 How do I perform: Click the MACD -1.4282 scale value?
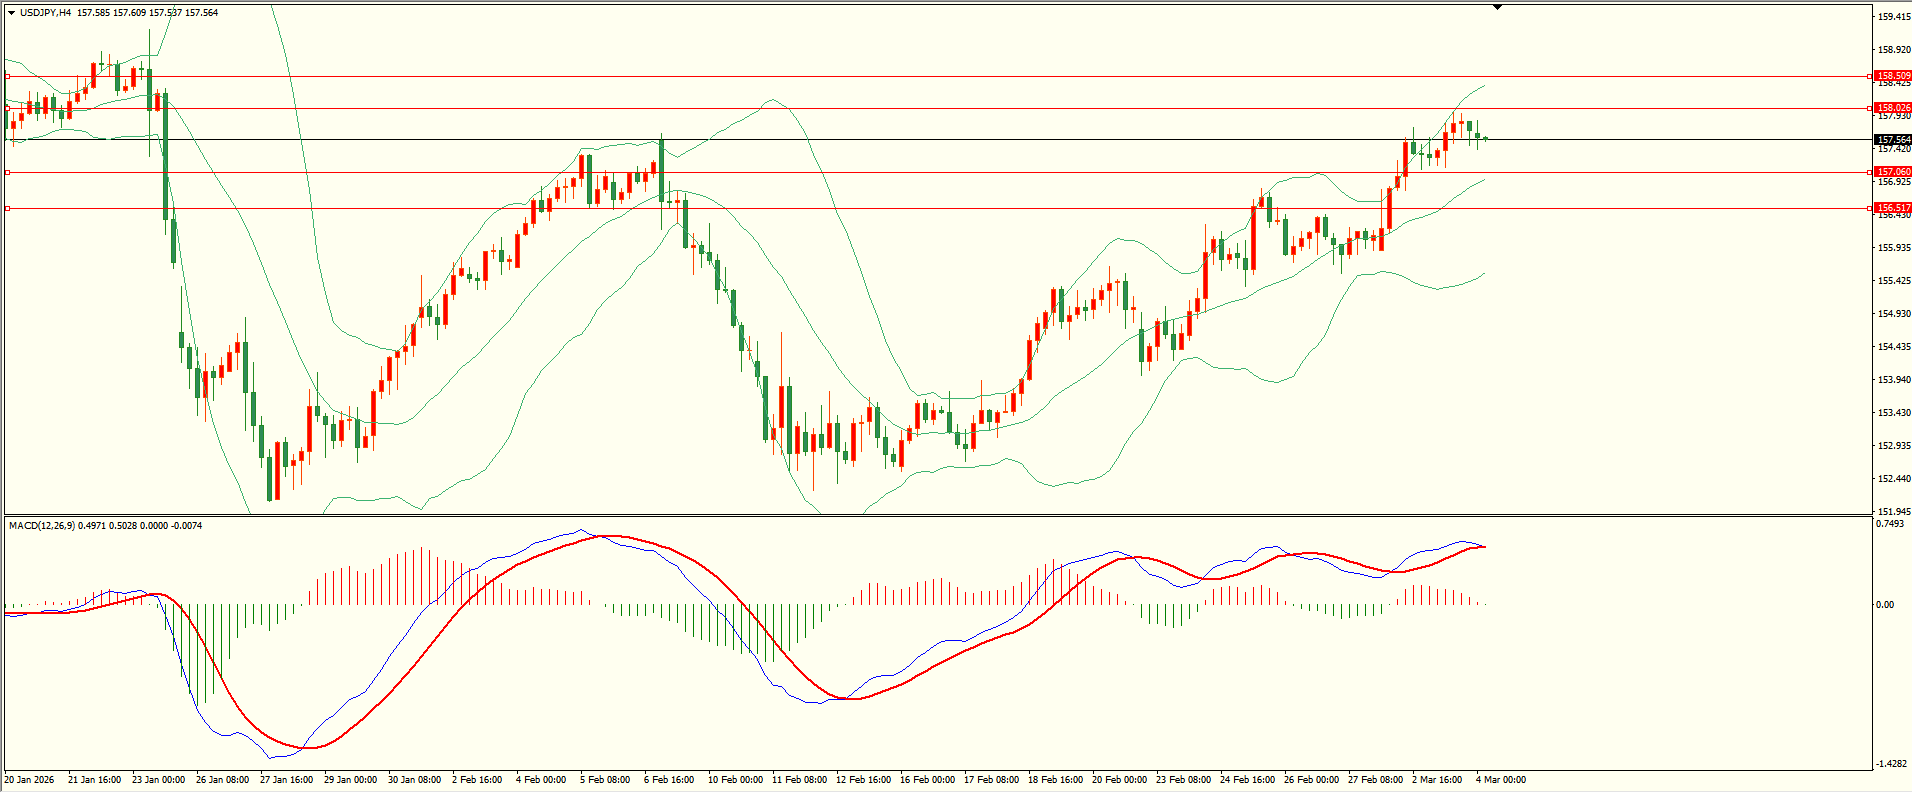pos(1890,764)
